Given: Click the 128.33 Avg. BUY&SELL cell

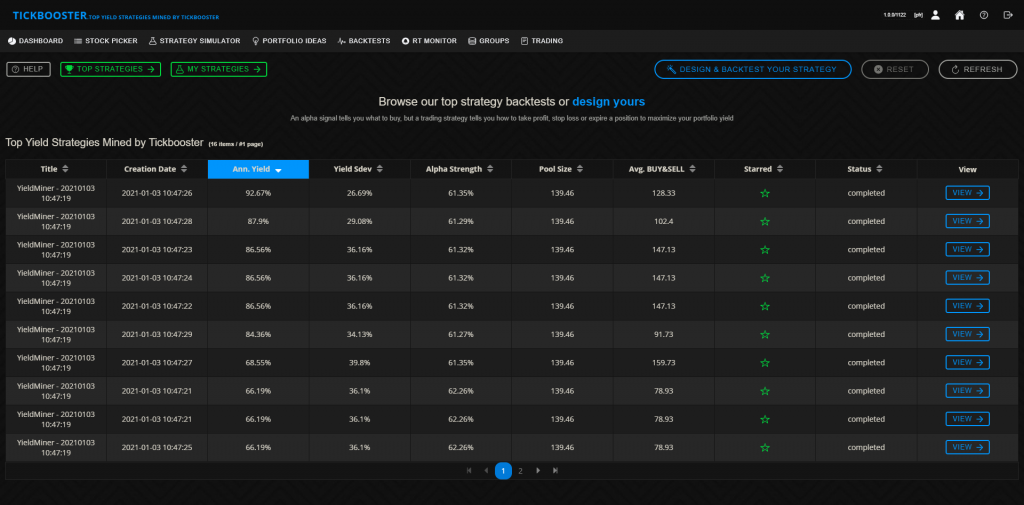Looking at the screenshot, I should point(664,193).
